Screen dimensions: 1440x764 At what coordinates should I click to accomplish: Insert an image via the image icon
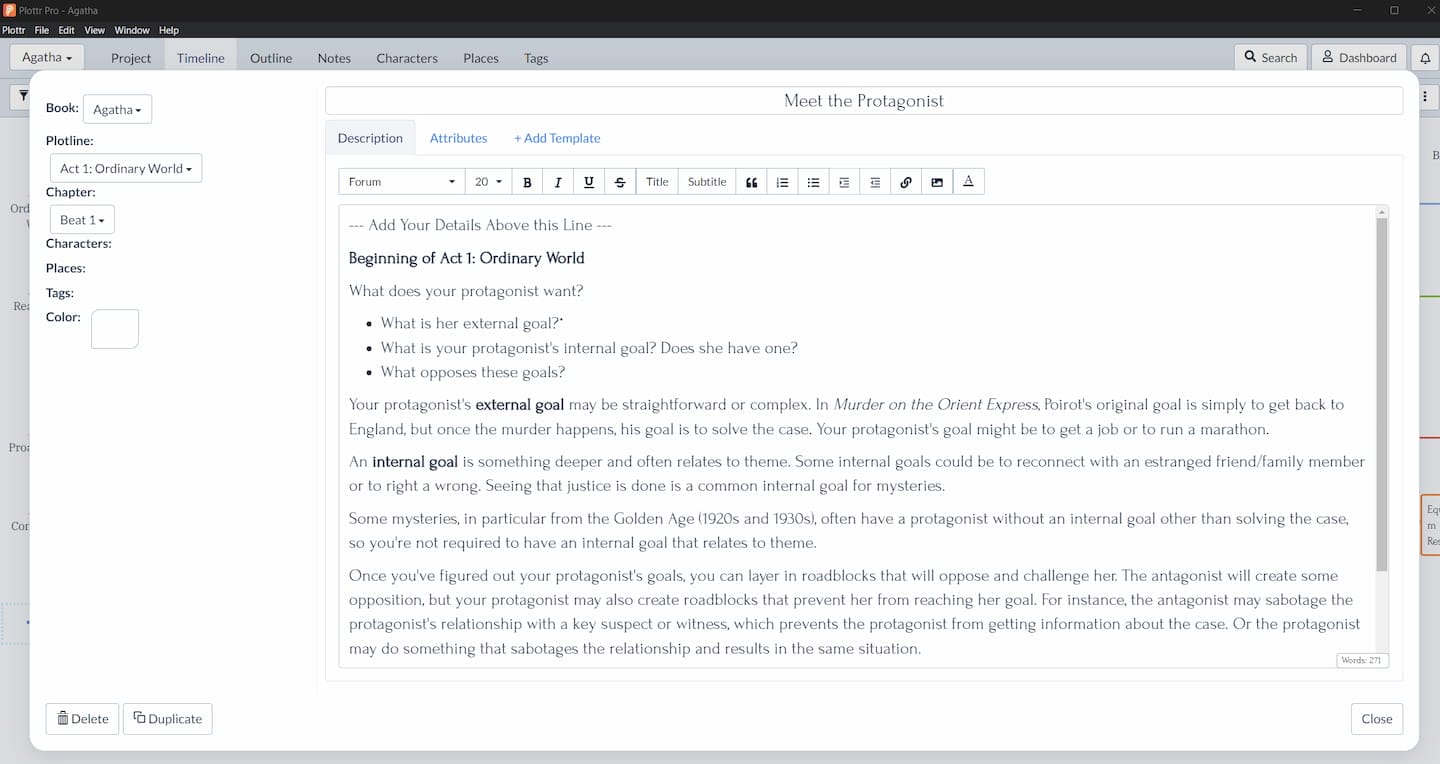pyautogui.click(x=937, y=181)
